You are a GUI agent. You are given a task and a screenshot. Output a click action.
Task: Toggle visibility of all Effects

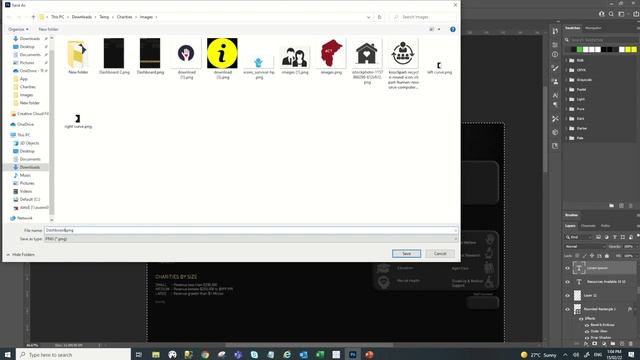[581, 319]
